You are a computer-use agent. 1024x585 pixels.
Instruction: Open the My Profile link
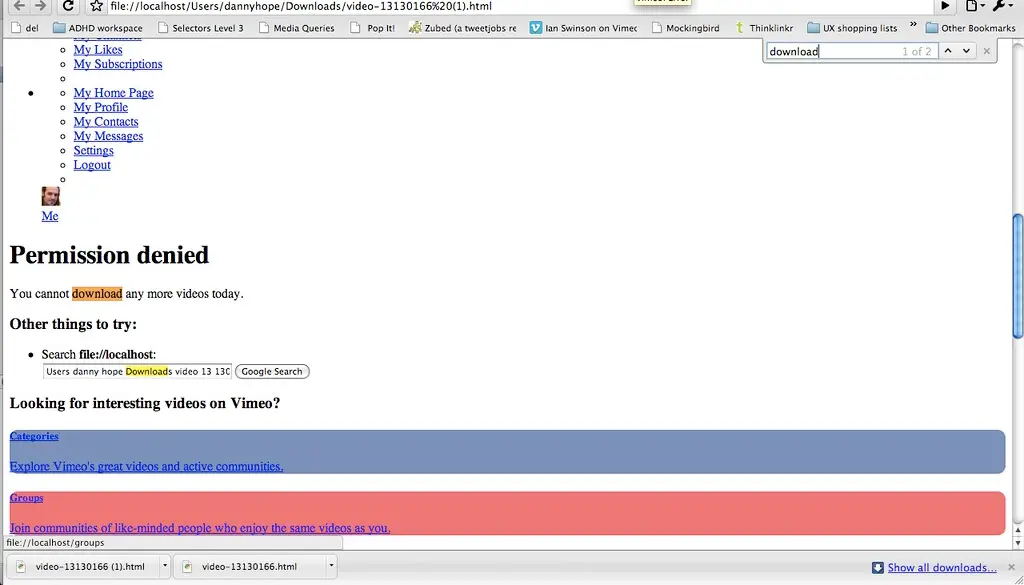tap(101, 107)
